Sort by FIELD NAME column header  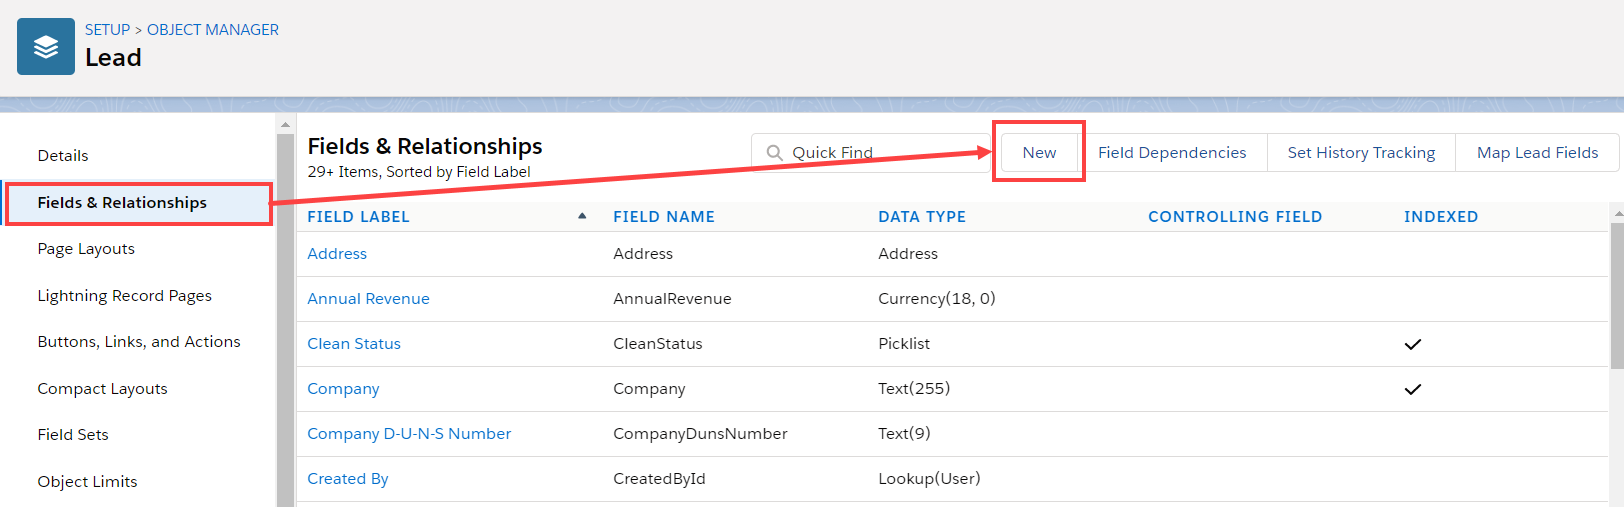pos(664,217)
